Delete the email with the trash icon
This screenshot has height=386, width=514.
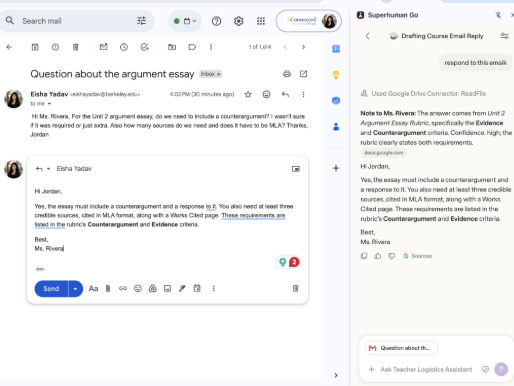tap(76, 47)
